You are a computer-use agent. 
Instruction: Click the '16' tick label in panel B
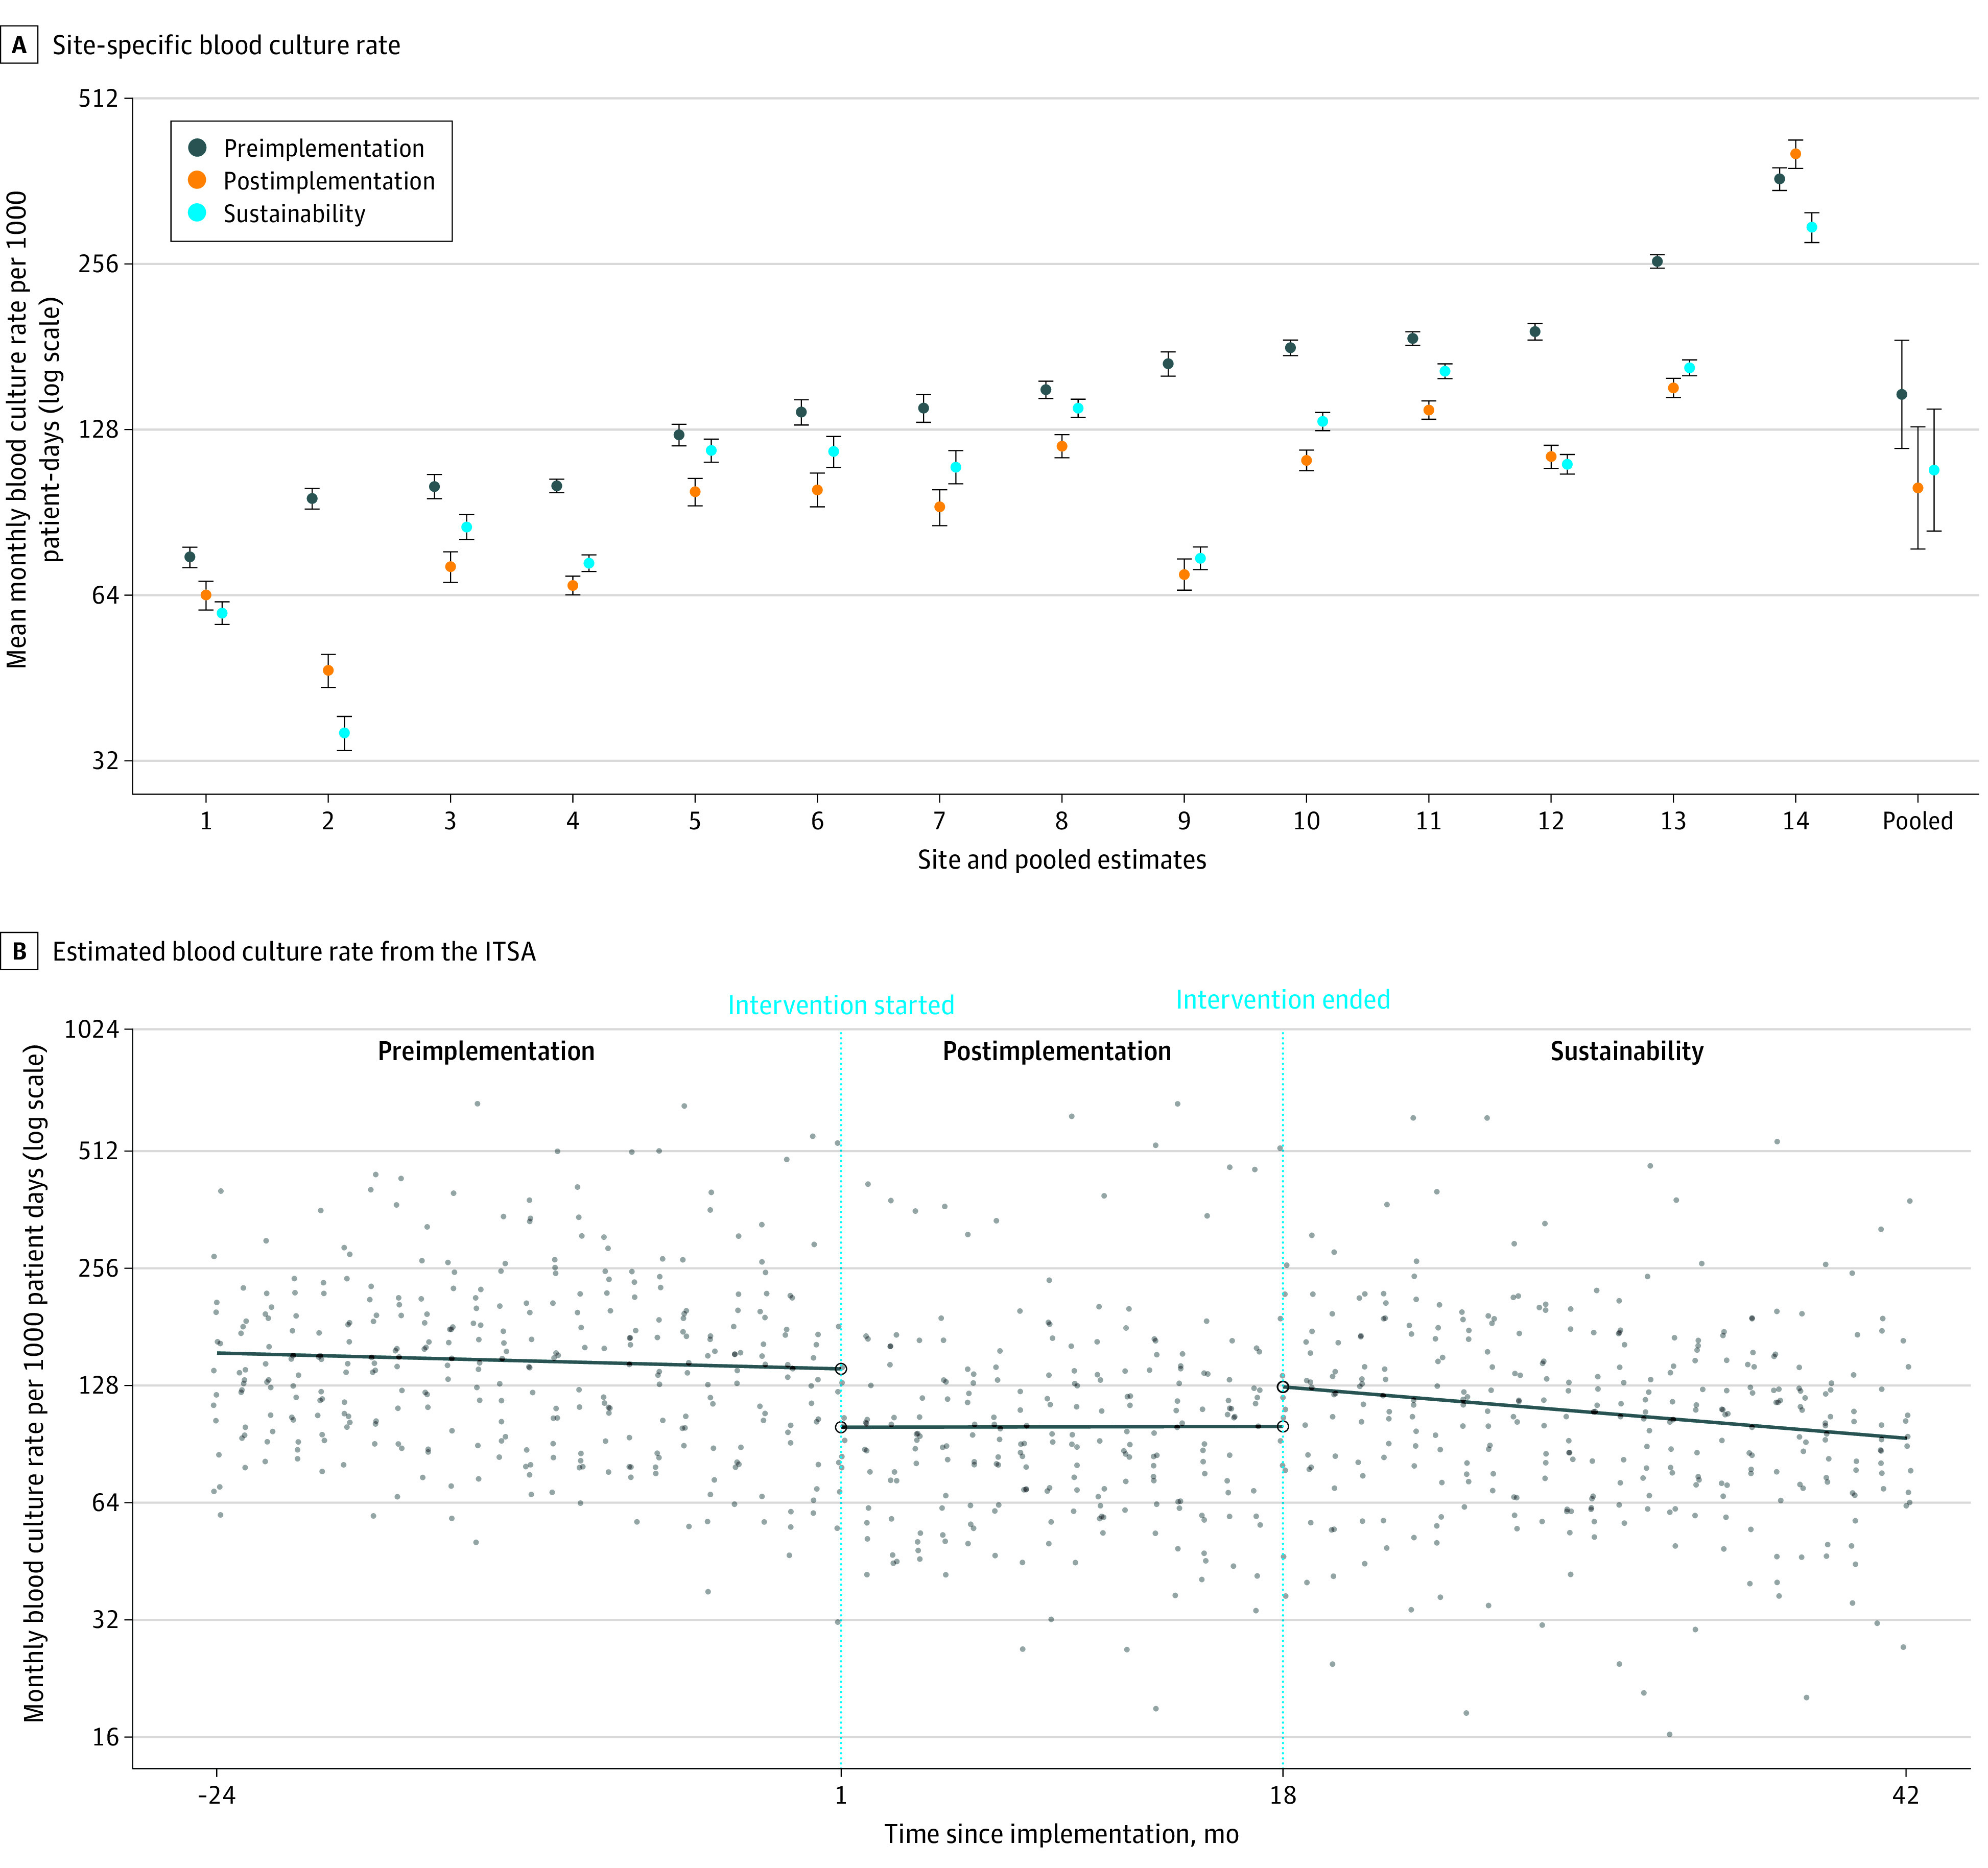[x=106, y=1737]
